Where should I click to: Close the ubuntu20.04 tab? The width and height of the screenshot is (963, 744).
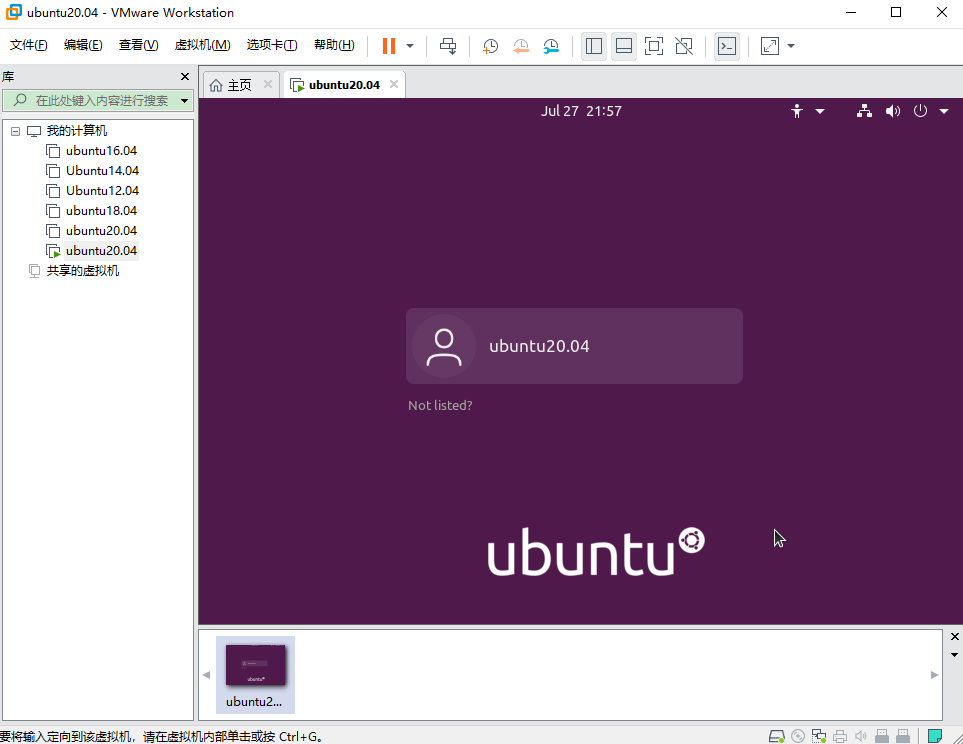point(394,84)
